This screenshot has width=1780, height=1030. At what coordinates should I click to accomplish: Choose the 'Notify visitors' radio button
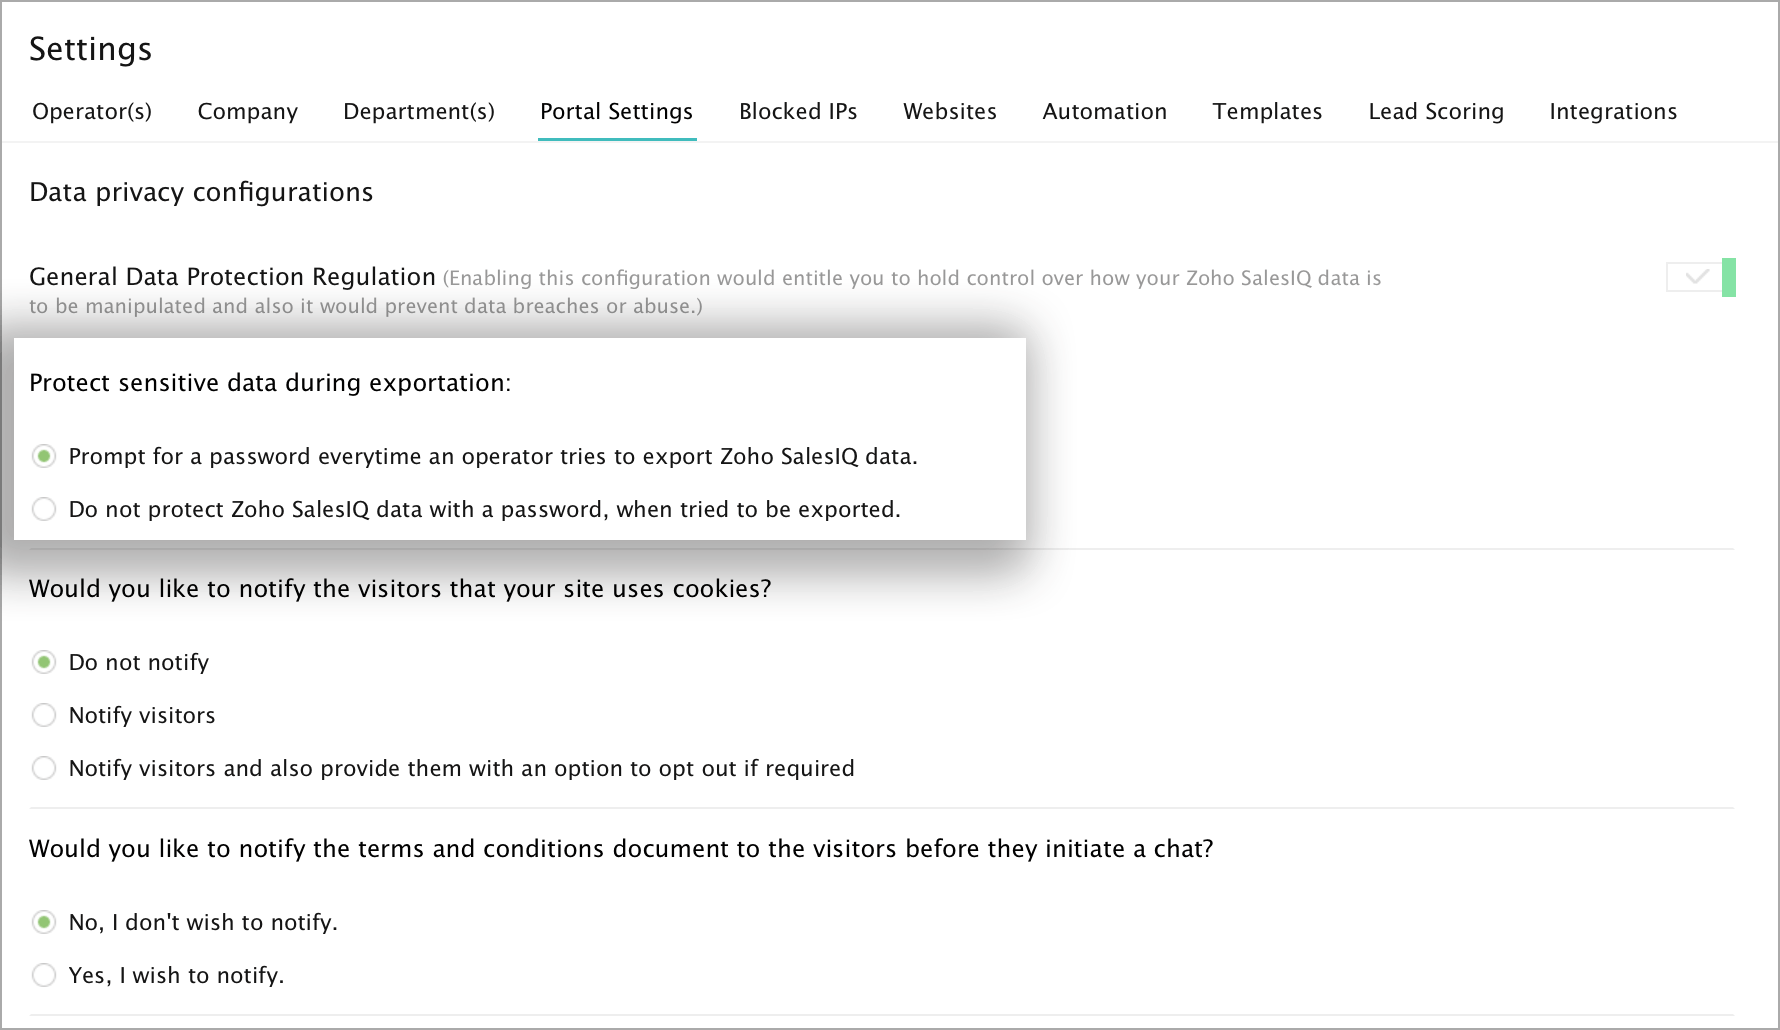(44, 715)
